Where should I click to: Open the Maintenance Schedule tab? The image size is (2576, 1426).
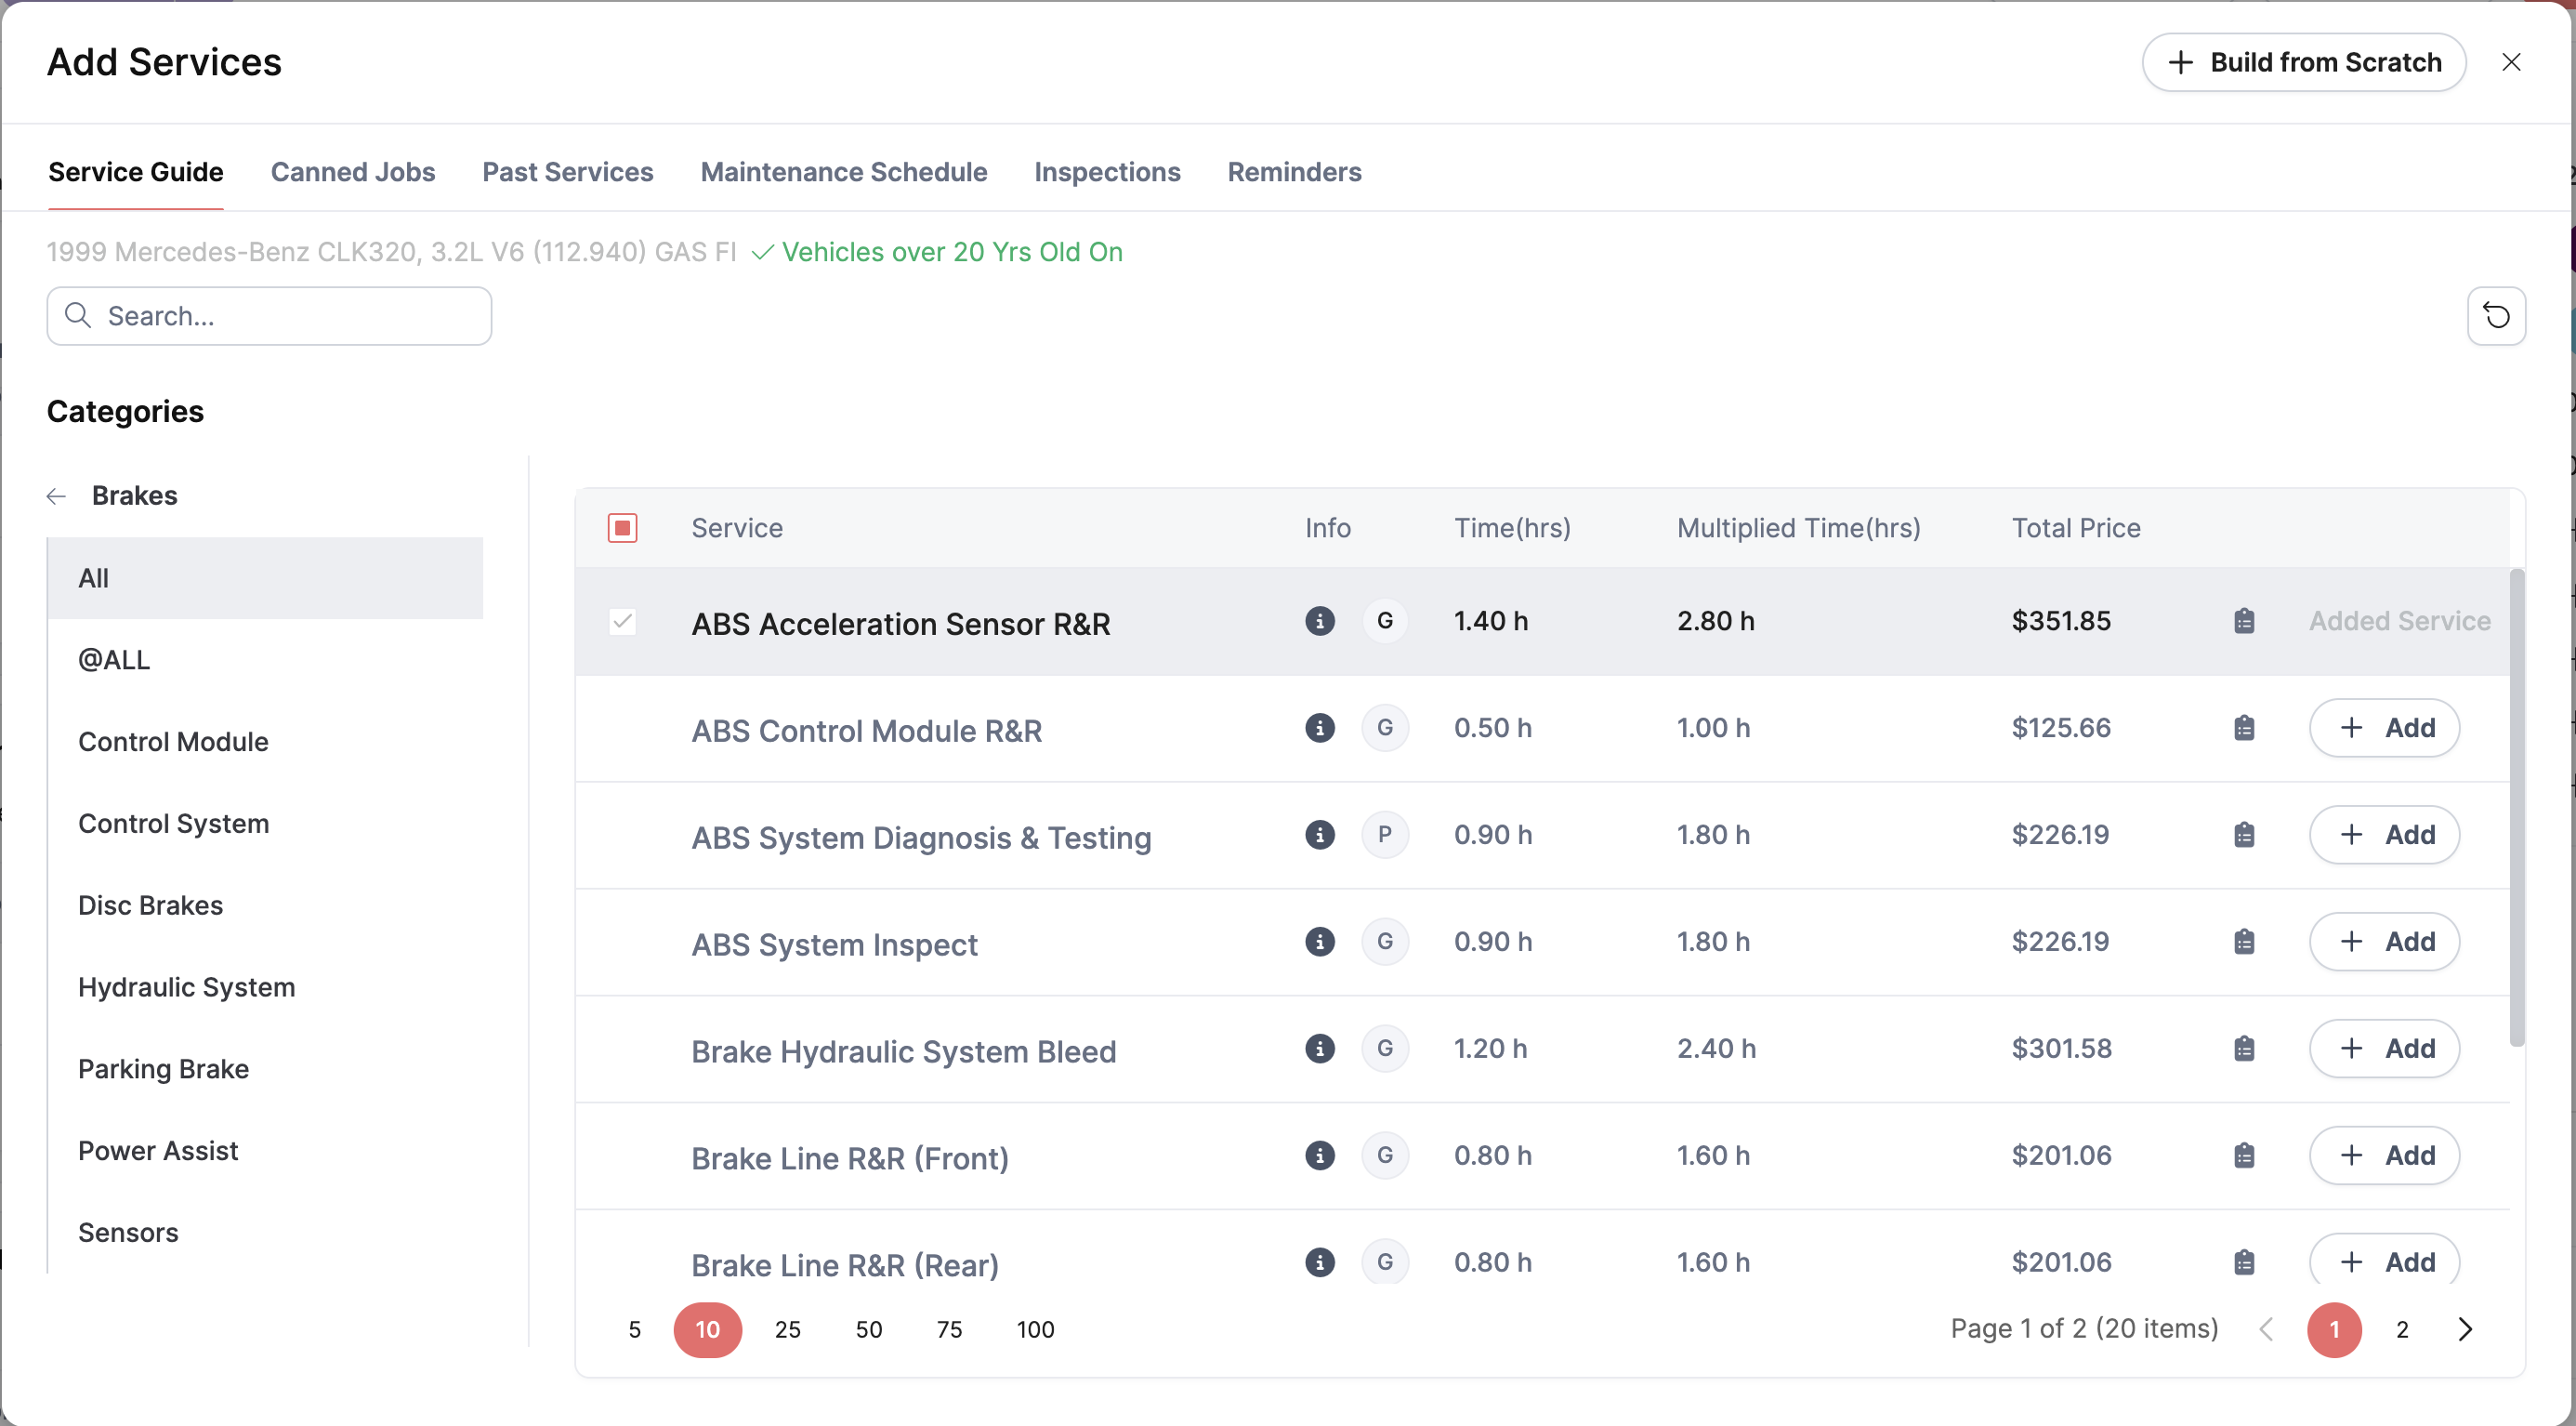(x=843, y=172)
